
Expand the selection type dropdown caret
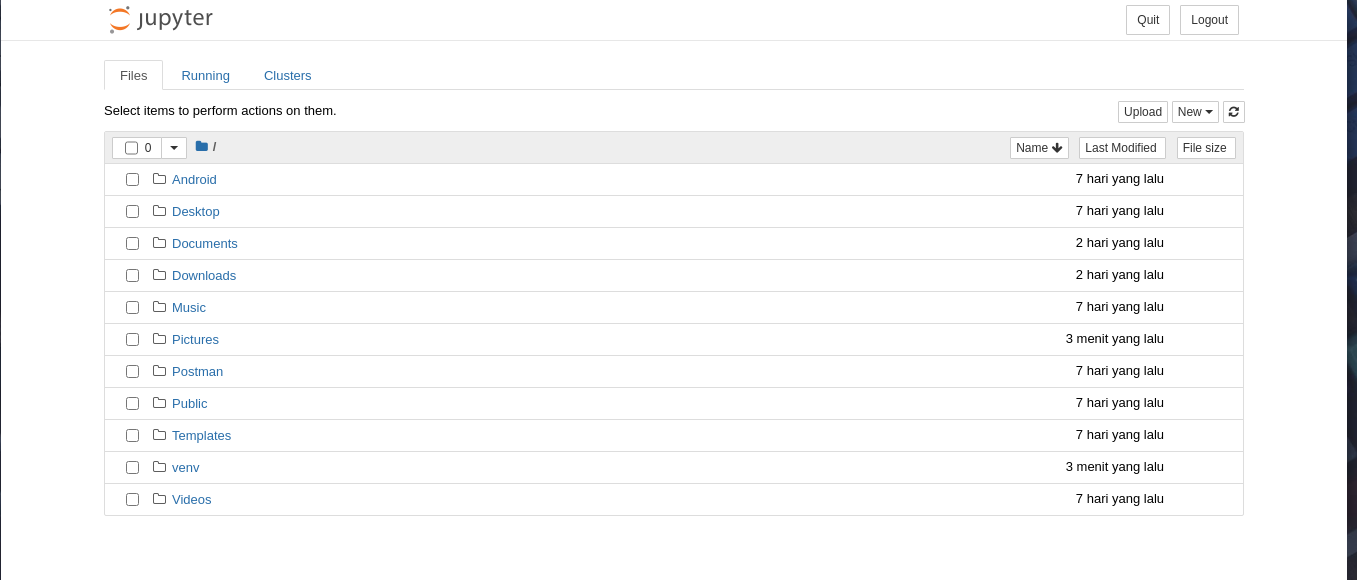pos(174,148)
